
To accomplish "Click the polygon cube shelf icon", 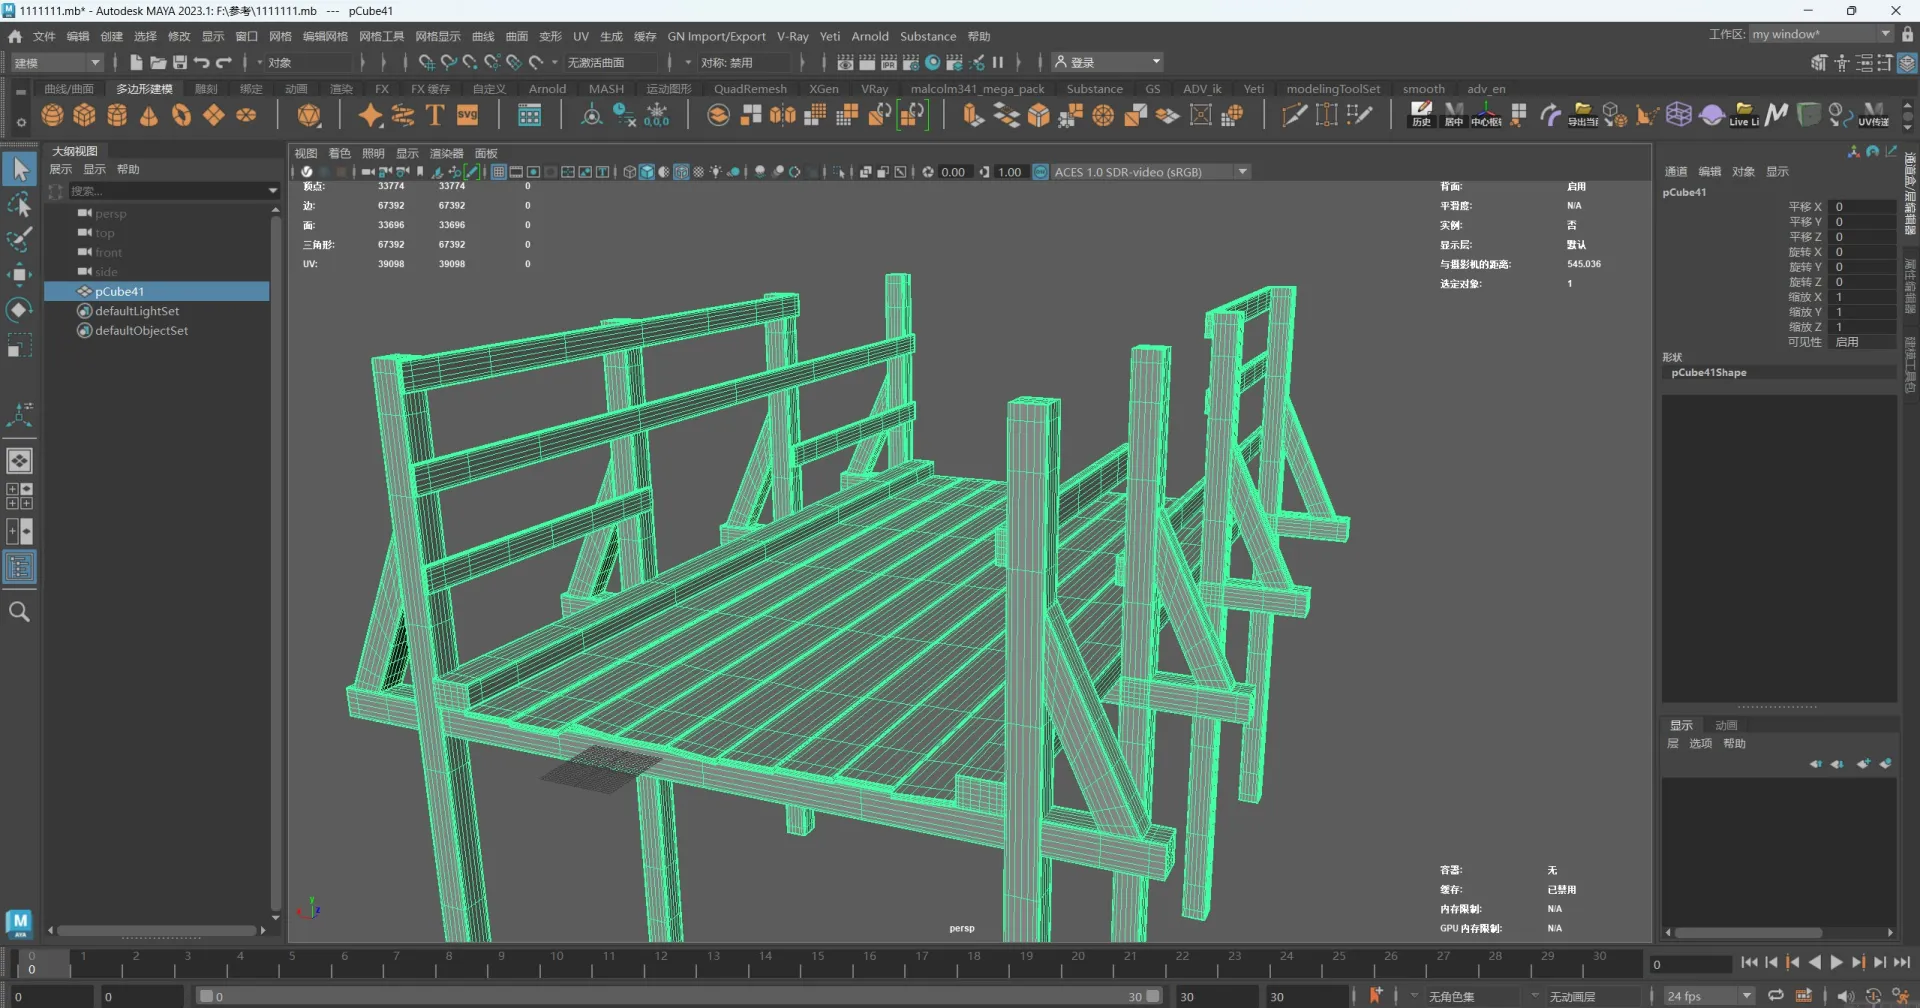I will (x=85, y=115).
